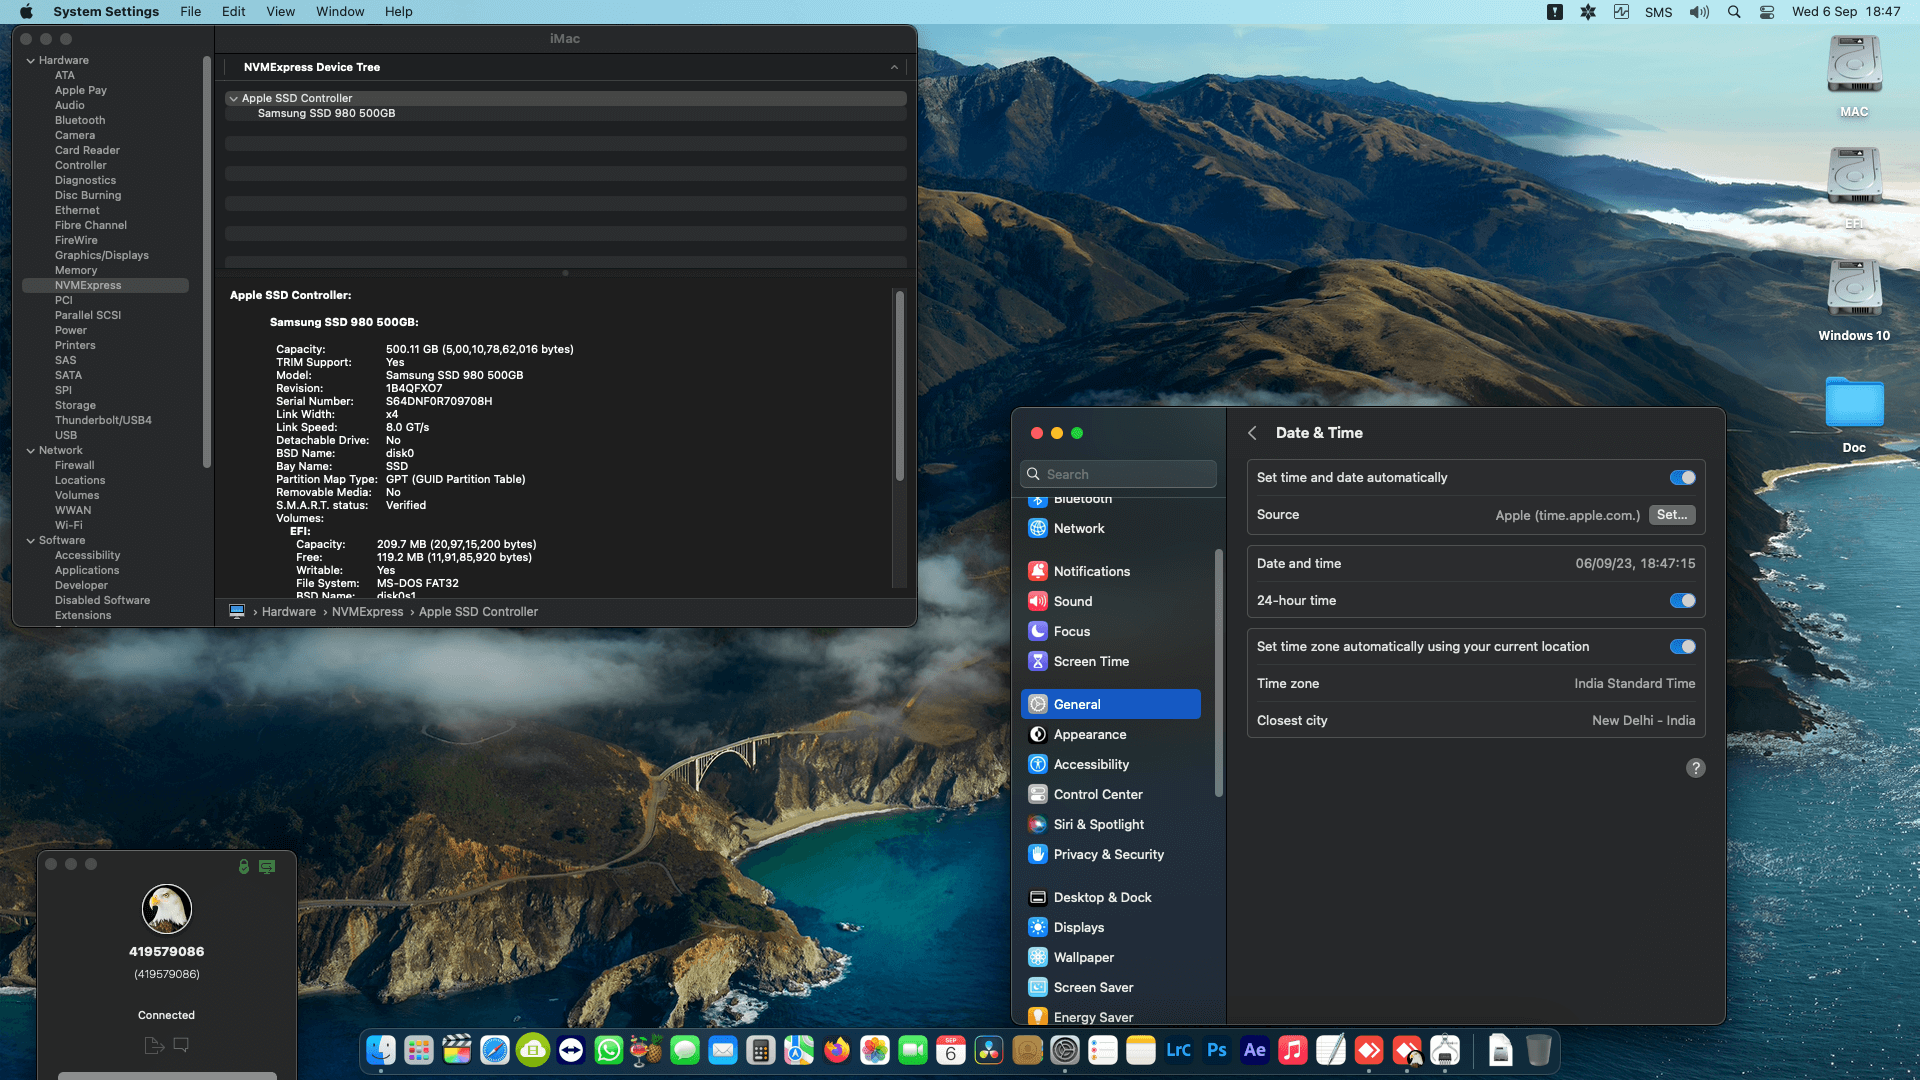1920x1080 pixels.
Task: Select Graphics/Displays in hardware list
Action: 101,255
